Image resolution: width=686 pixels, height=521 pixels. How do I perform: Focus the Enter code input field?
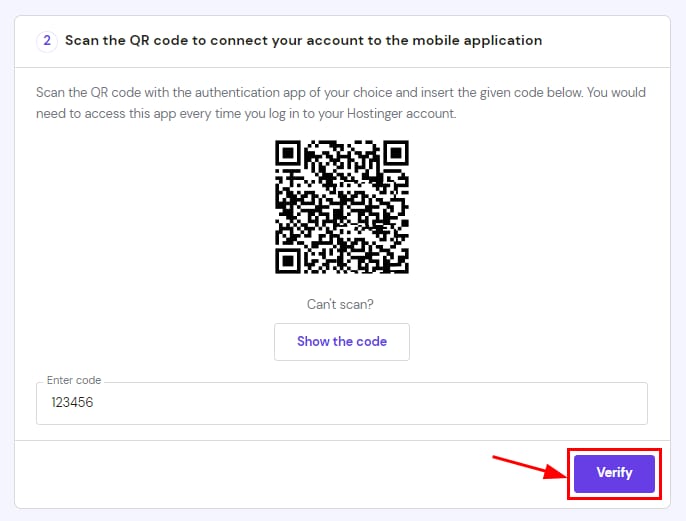click(x=342, y=403)
